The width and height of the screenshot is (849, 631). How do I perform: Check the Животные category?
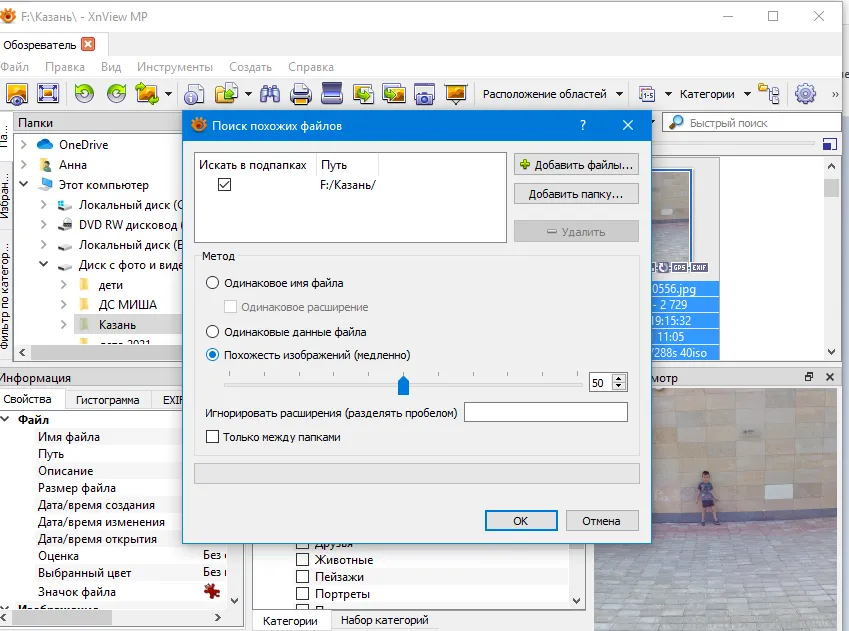[303, 560]
